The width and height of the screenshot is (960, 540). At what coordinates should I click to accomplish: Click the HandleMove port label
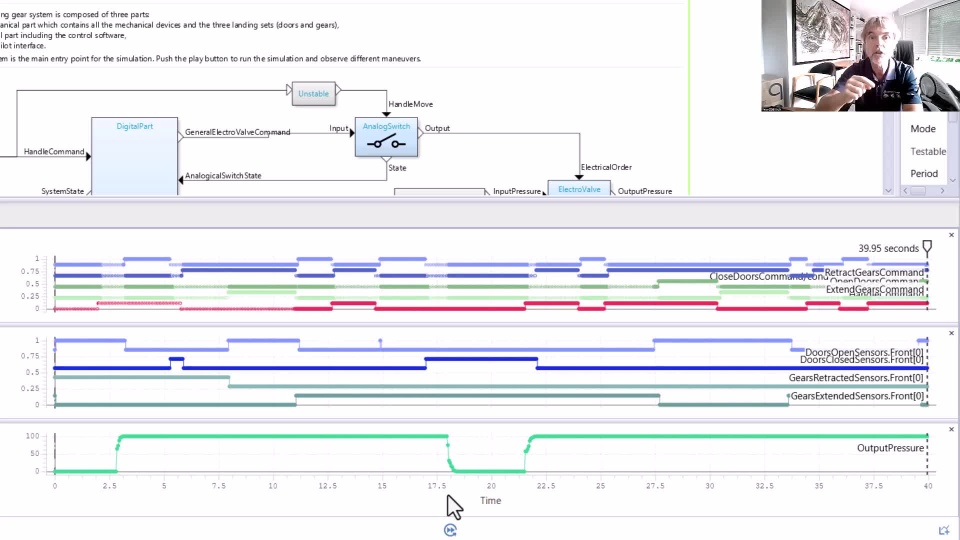coord(411,104)
